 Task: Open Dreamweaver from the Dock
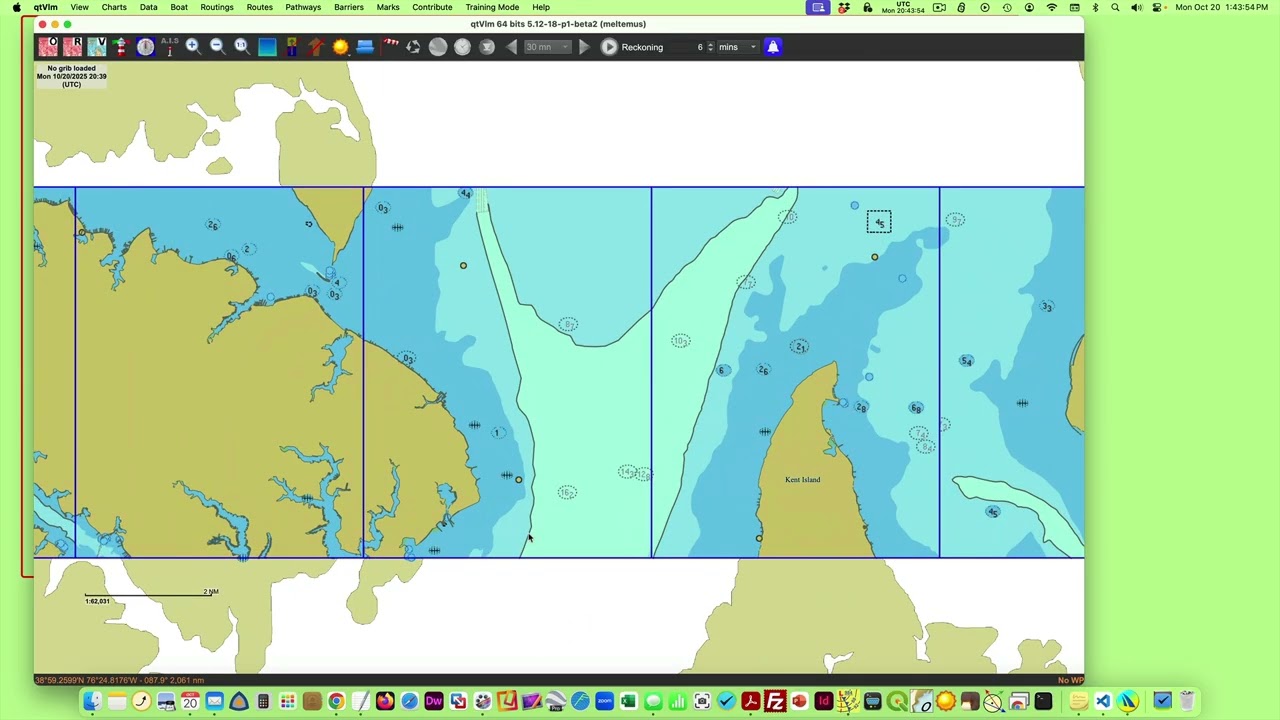pos(433,701)
